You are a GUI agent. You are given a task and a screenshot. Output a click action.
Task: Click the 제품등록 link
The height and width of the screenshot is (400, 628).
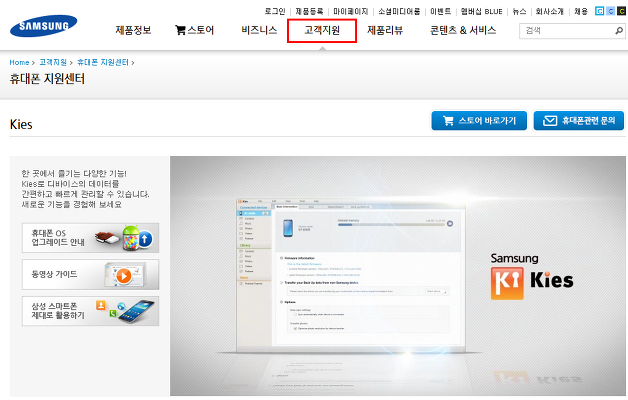(309, 11)
